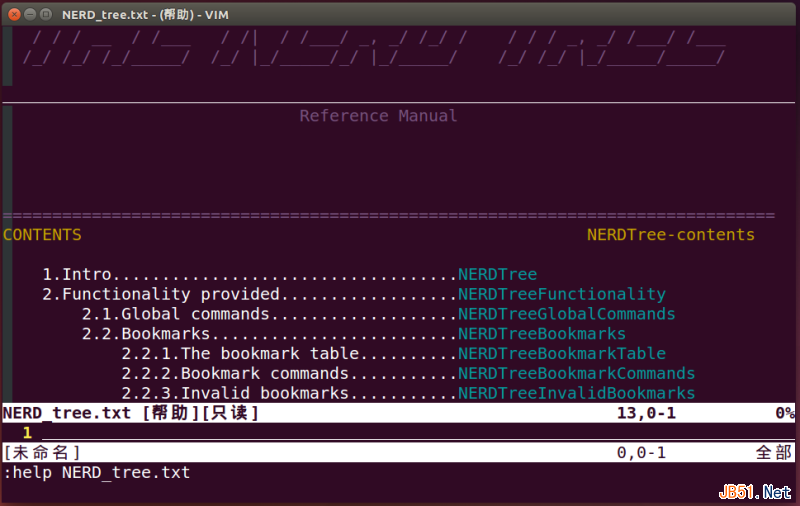Click '2.2.3.Invalid bookmarks' entry

235,393
